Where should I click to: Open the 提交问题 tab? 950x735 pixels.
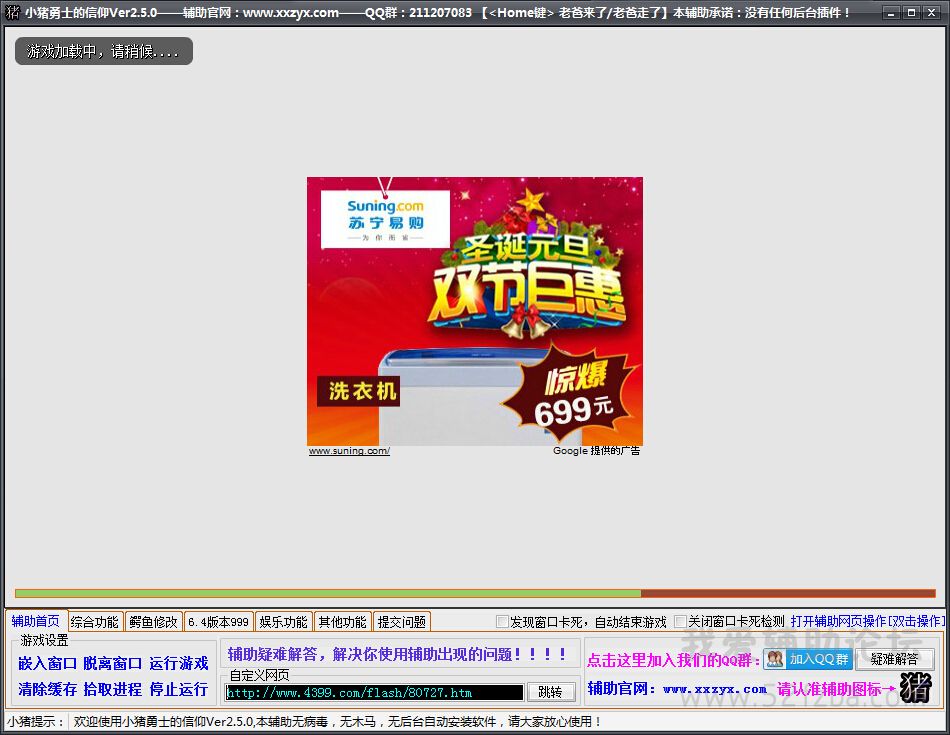click(402, 622)
